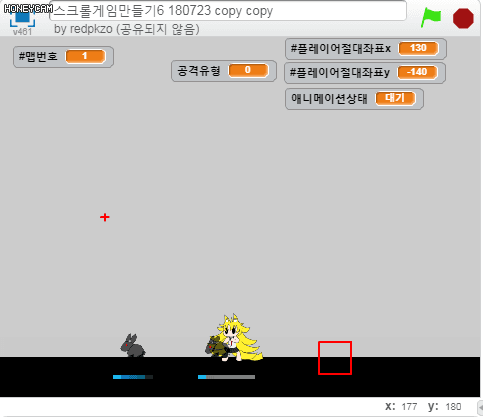Screen dimensions: 483x417
Task: Click the gray rabbit sprite
Action: pyautogui.click(x=133, y=345)
